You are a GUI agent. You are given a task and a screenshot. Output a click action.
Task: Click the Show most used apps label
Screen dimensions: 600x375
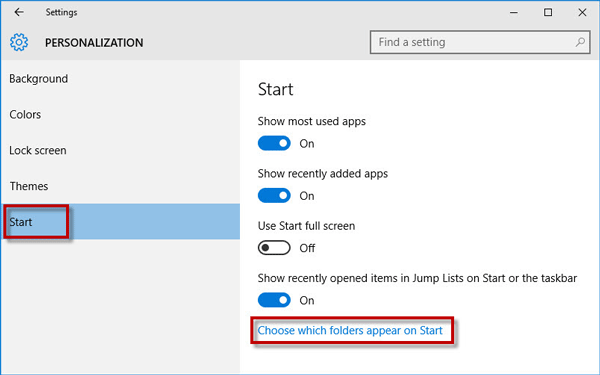(x=311, y=121)
